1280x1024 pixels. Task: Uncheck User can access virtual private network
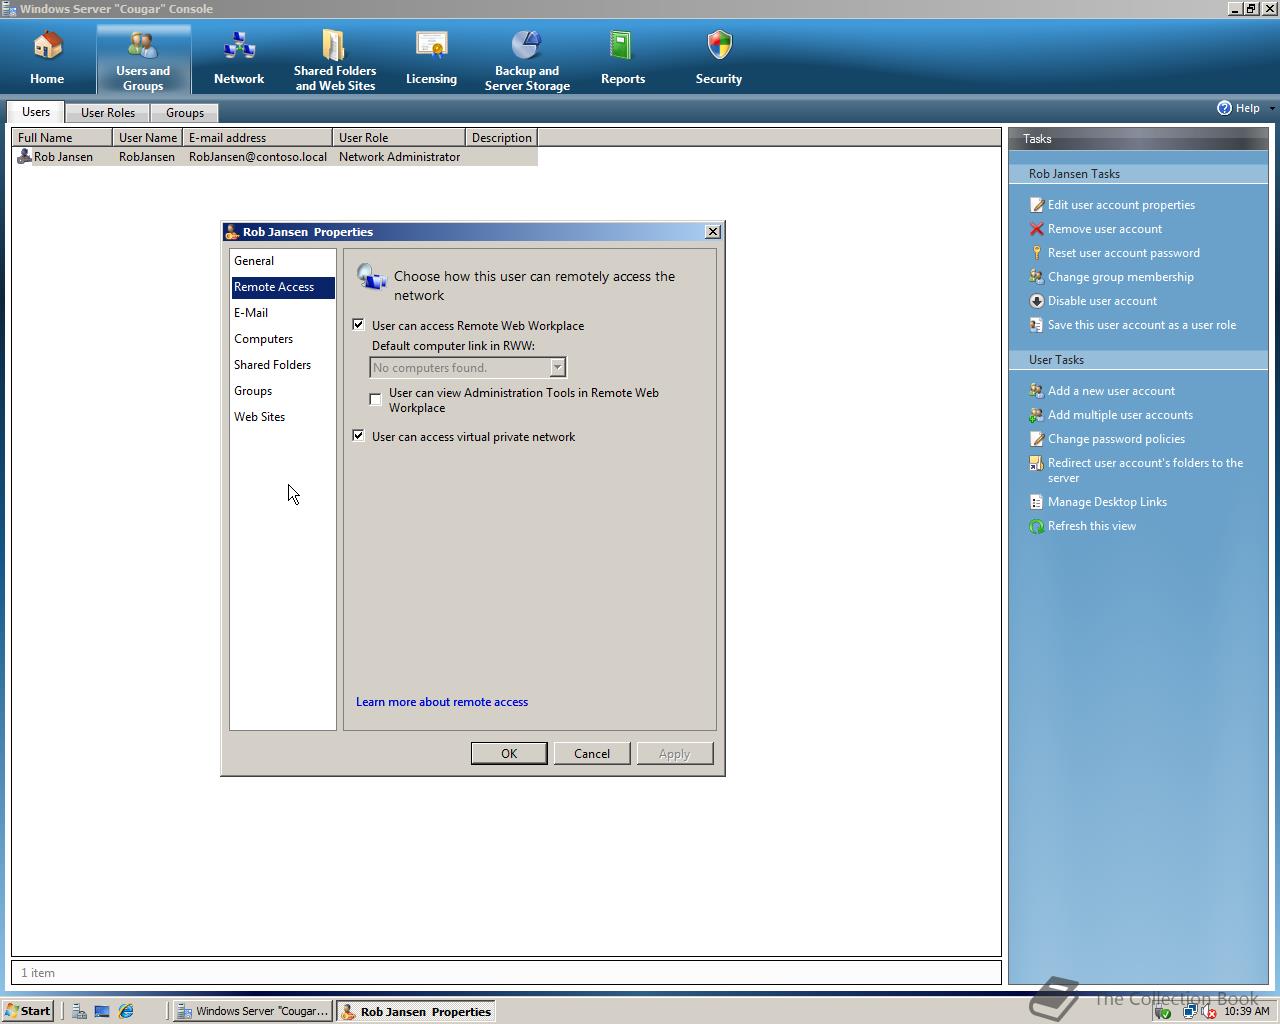click(x=359, y=436)
